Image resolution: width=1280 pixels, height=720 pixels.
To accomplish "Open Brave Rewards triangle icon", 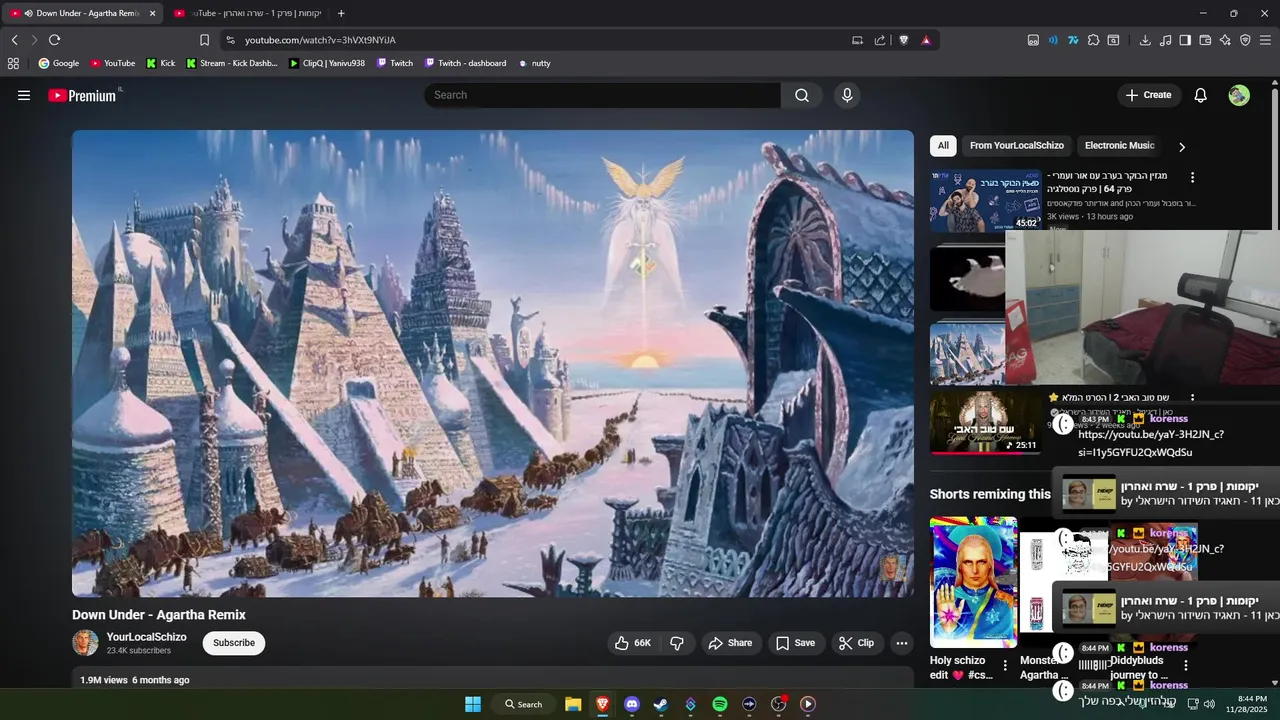I will click(926, 40).
